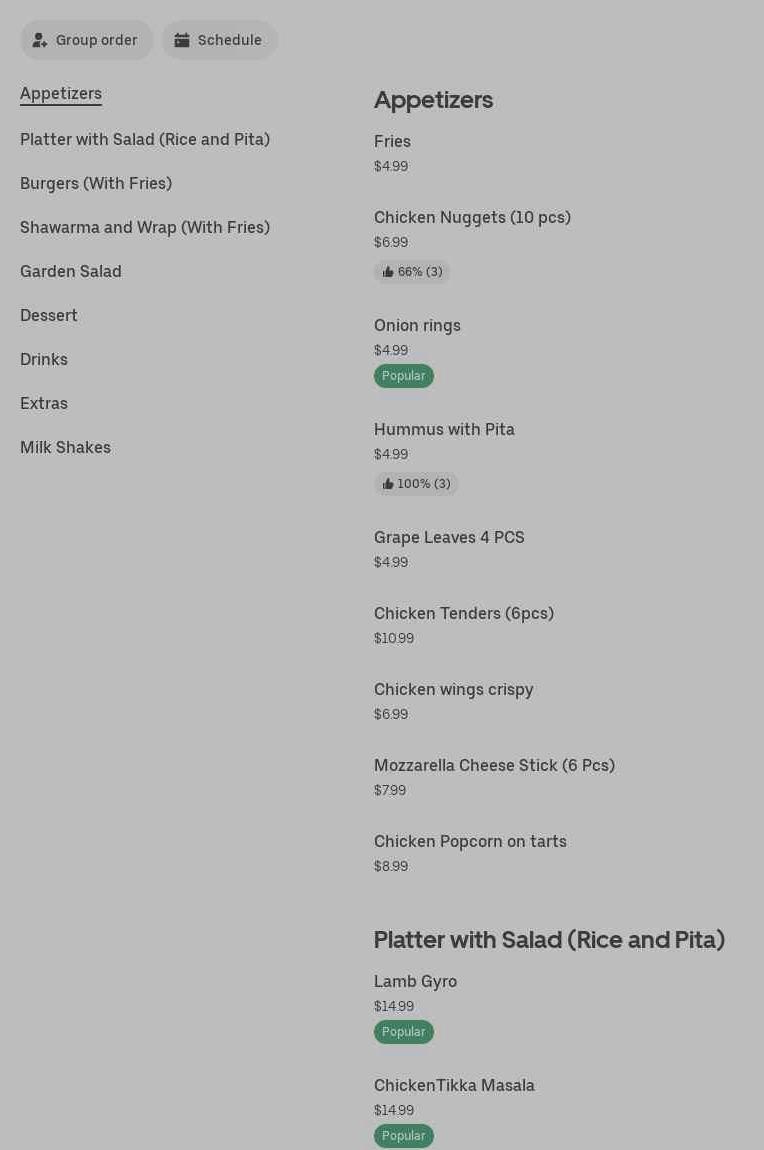Select Grape Leaves 4 PCS item
Image resolution: width=764 pixels, height=1150 pixels.
click(449, 538)
